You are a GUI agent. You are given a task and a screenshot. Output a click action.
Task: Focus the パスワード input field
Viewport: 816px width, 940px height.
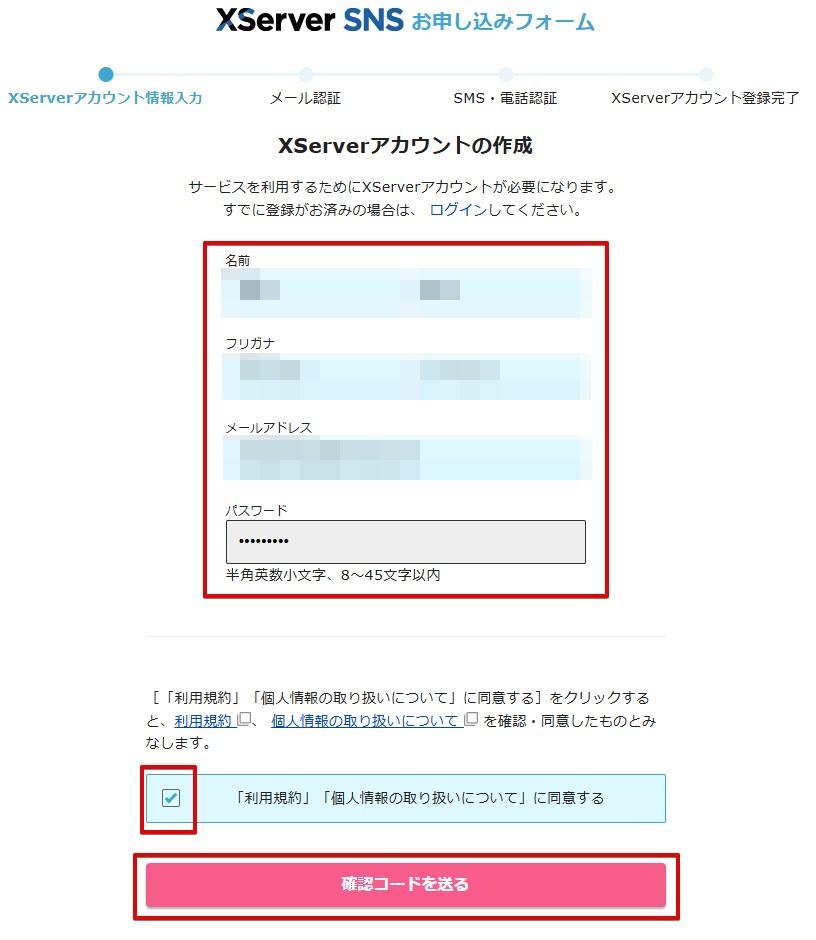(x=406, y=542)
